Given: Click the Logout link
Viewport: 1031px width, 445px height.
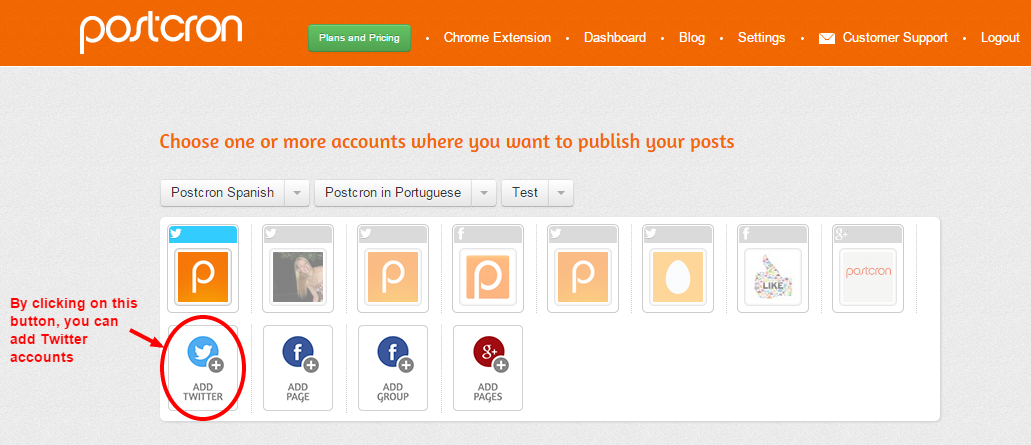Looking at the screenshot, I should tap(1000, 38).
